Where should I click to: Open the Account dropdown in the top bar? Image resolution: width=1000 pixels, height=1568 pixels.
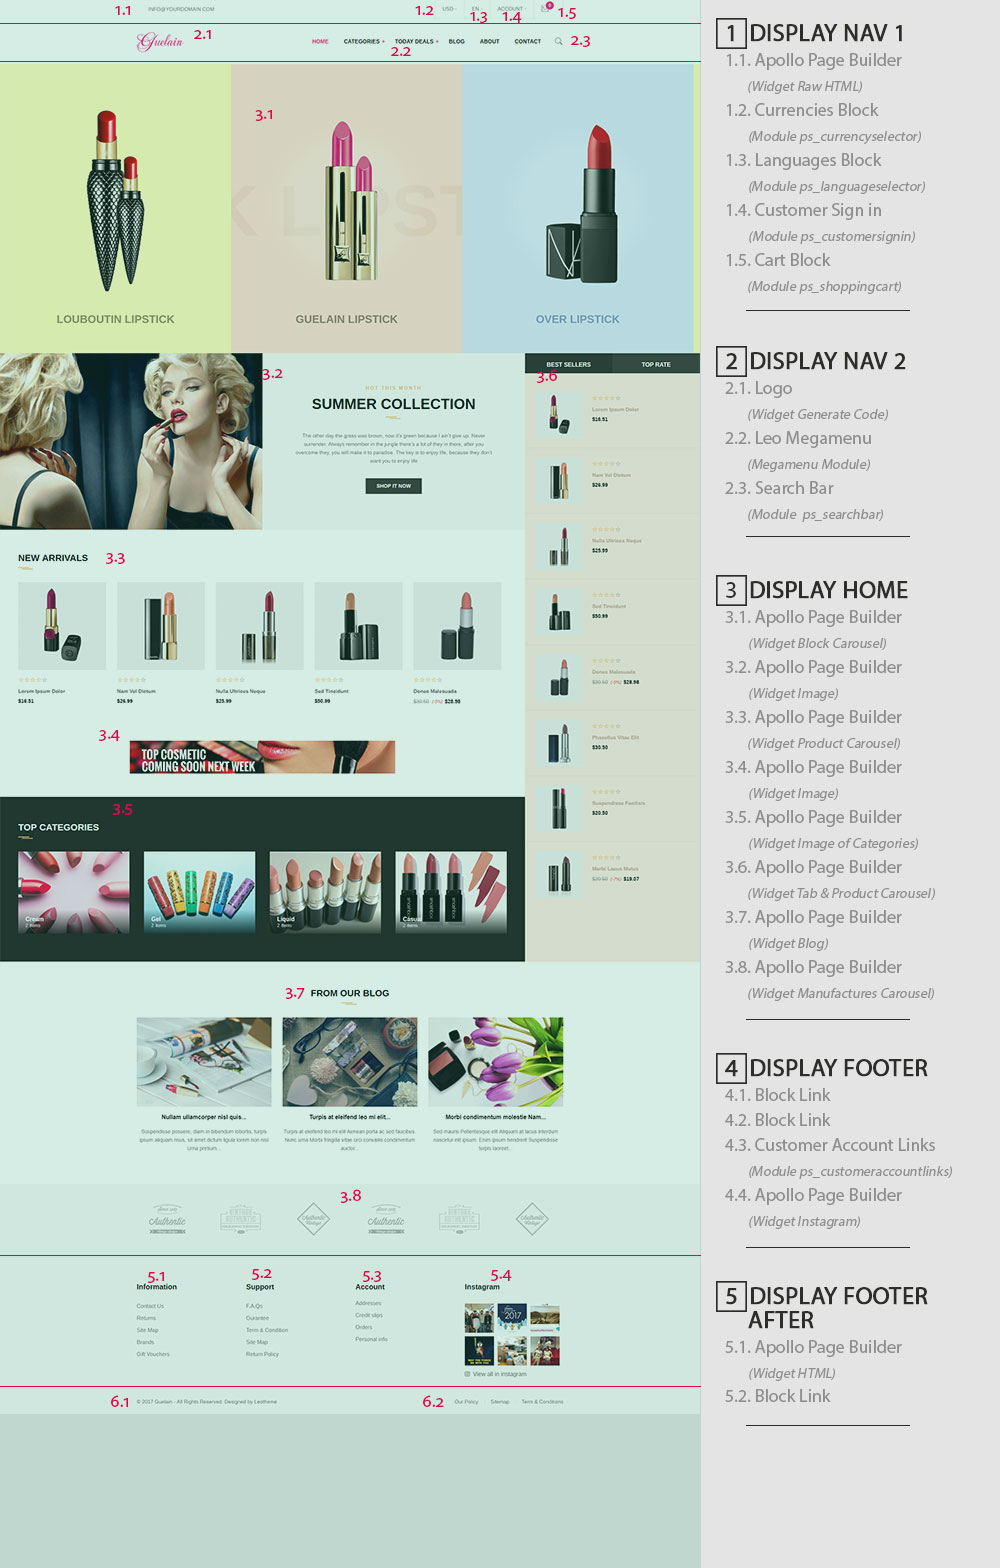[x=511, y=9]
